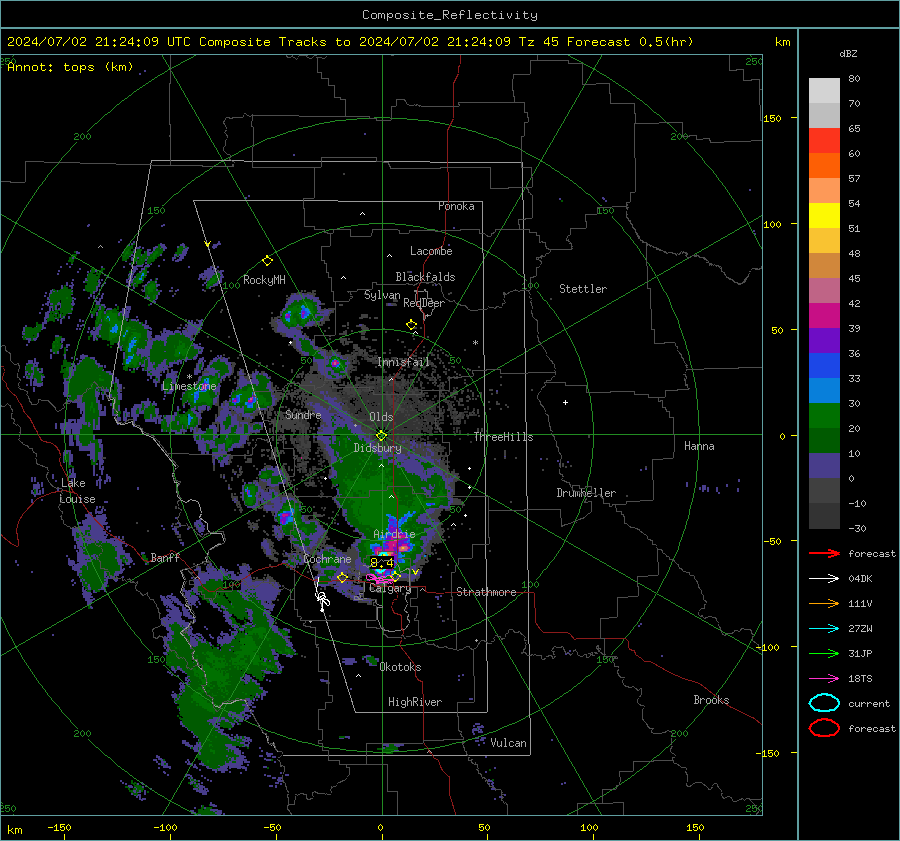Click the white storm track marker southwest of Calgary

[x=323, y=600]
